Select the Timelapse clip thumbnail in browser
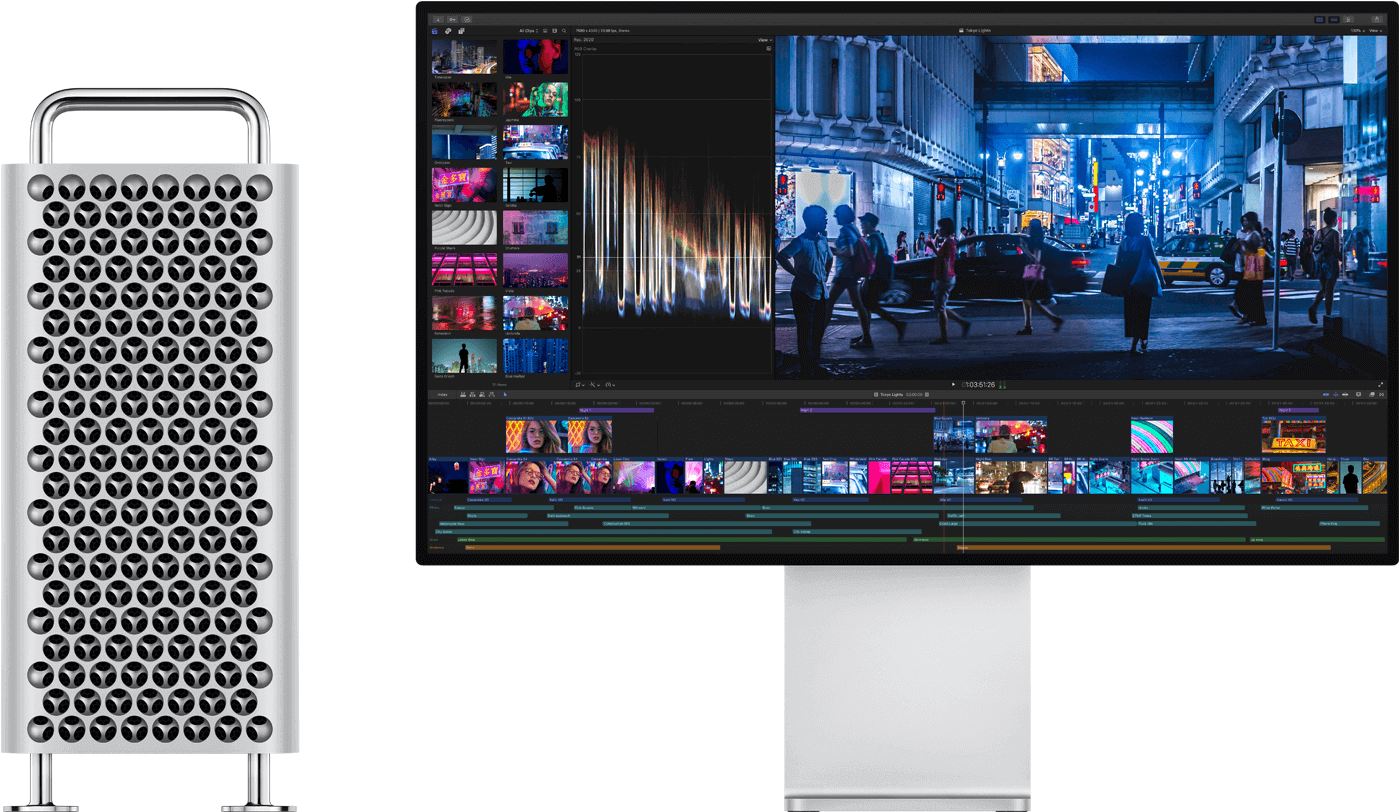The image size is (1399, 812). [464, 57]
